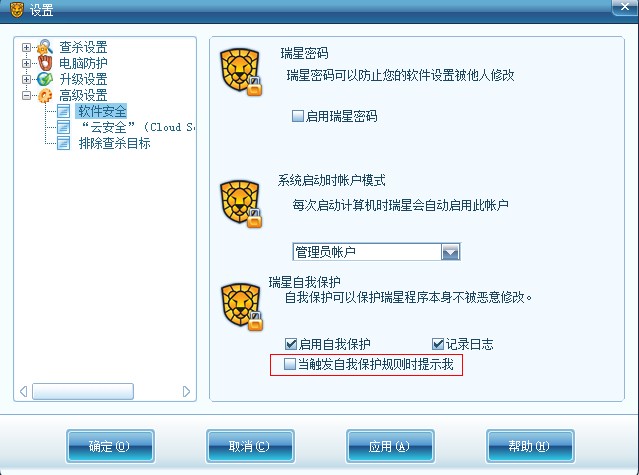The height and width of the screenshot is (475, 639).
Task: Click the globe icon beside 升级设置
Action: (44, 79)
